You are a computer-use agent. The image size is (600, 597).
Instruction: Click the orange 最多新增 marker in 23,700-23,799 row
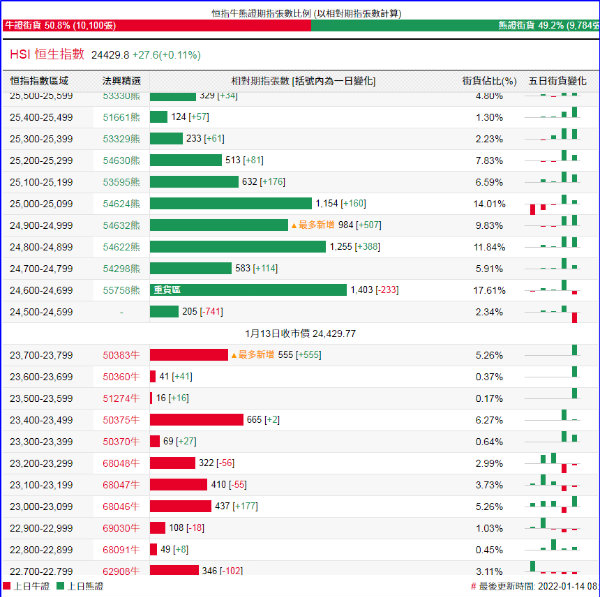[253, 355]
